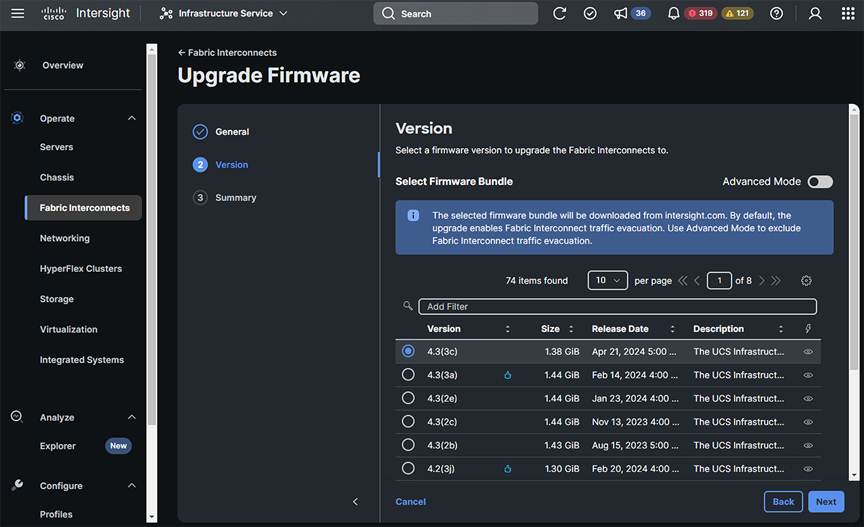
Task: Go to the Summary wizard step
Action: coord(224,197)
